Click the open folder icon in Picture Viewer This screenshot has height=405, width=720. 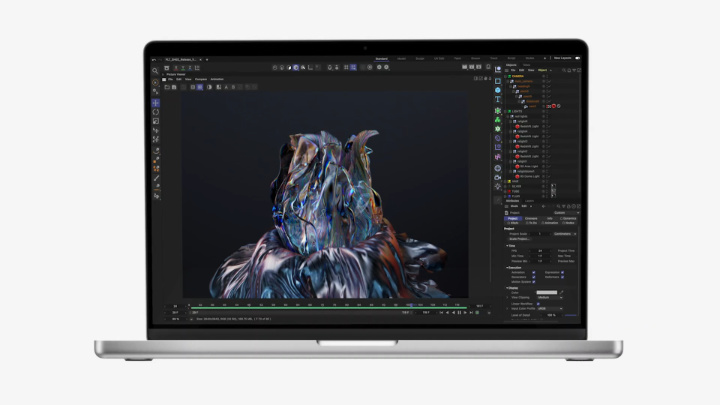tap(167, 87)
